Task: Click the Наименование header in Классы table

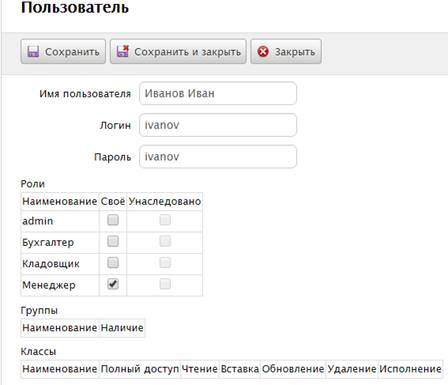Action: [60, 369]
